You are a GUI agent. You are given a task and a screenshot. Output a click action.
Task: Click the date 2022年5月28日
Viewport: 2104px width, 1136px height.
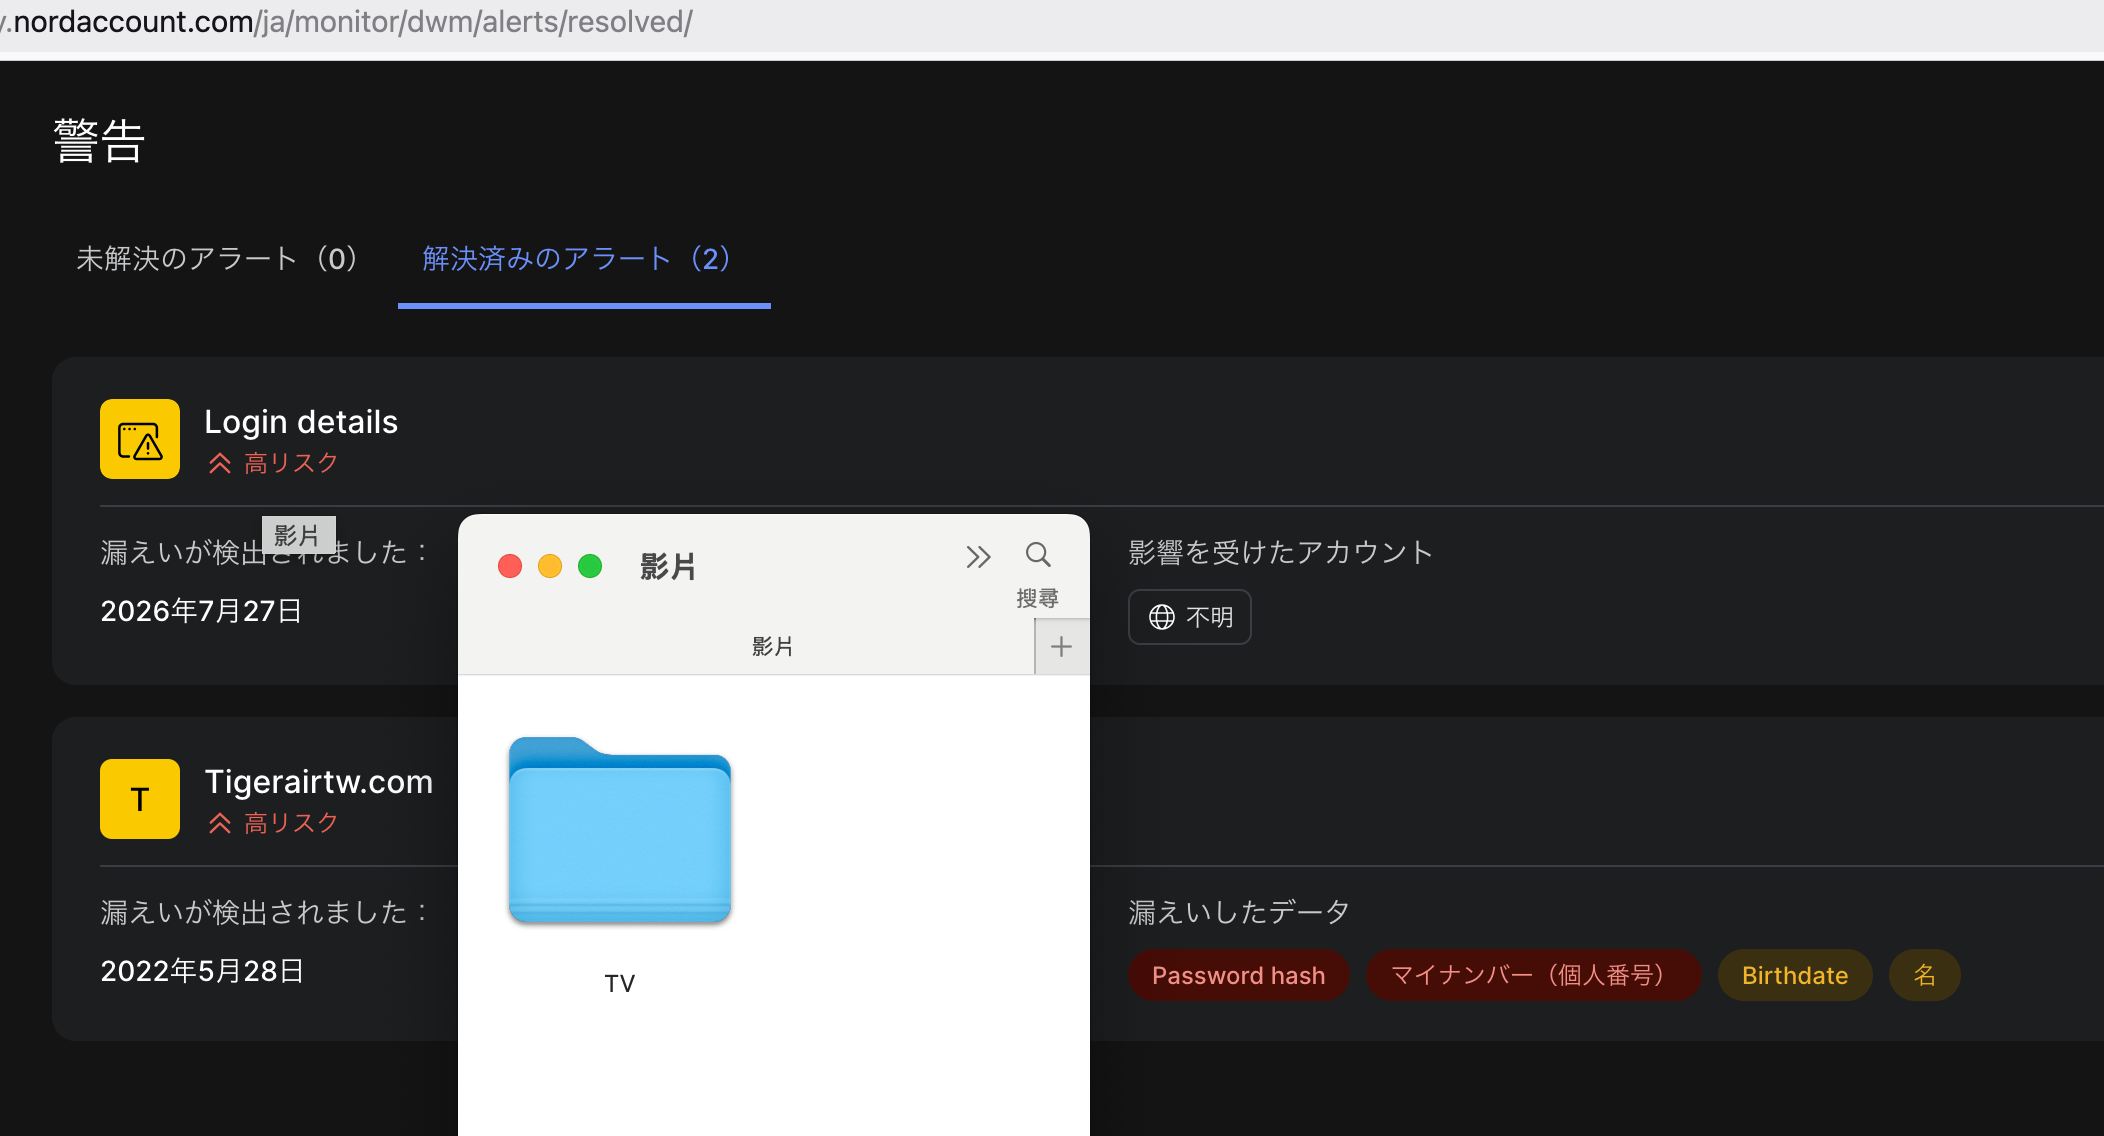pos(202,971)
